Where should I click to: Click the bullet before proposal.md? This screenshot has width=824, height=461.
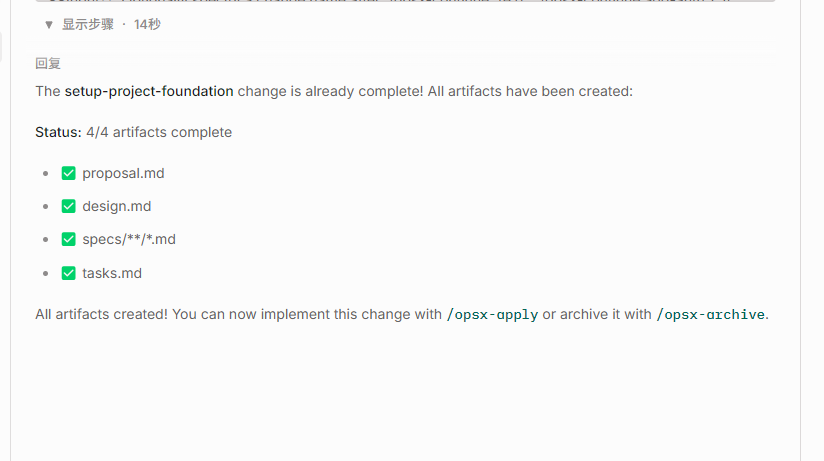46,173
